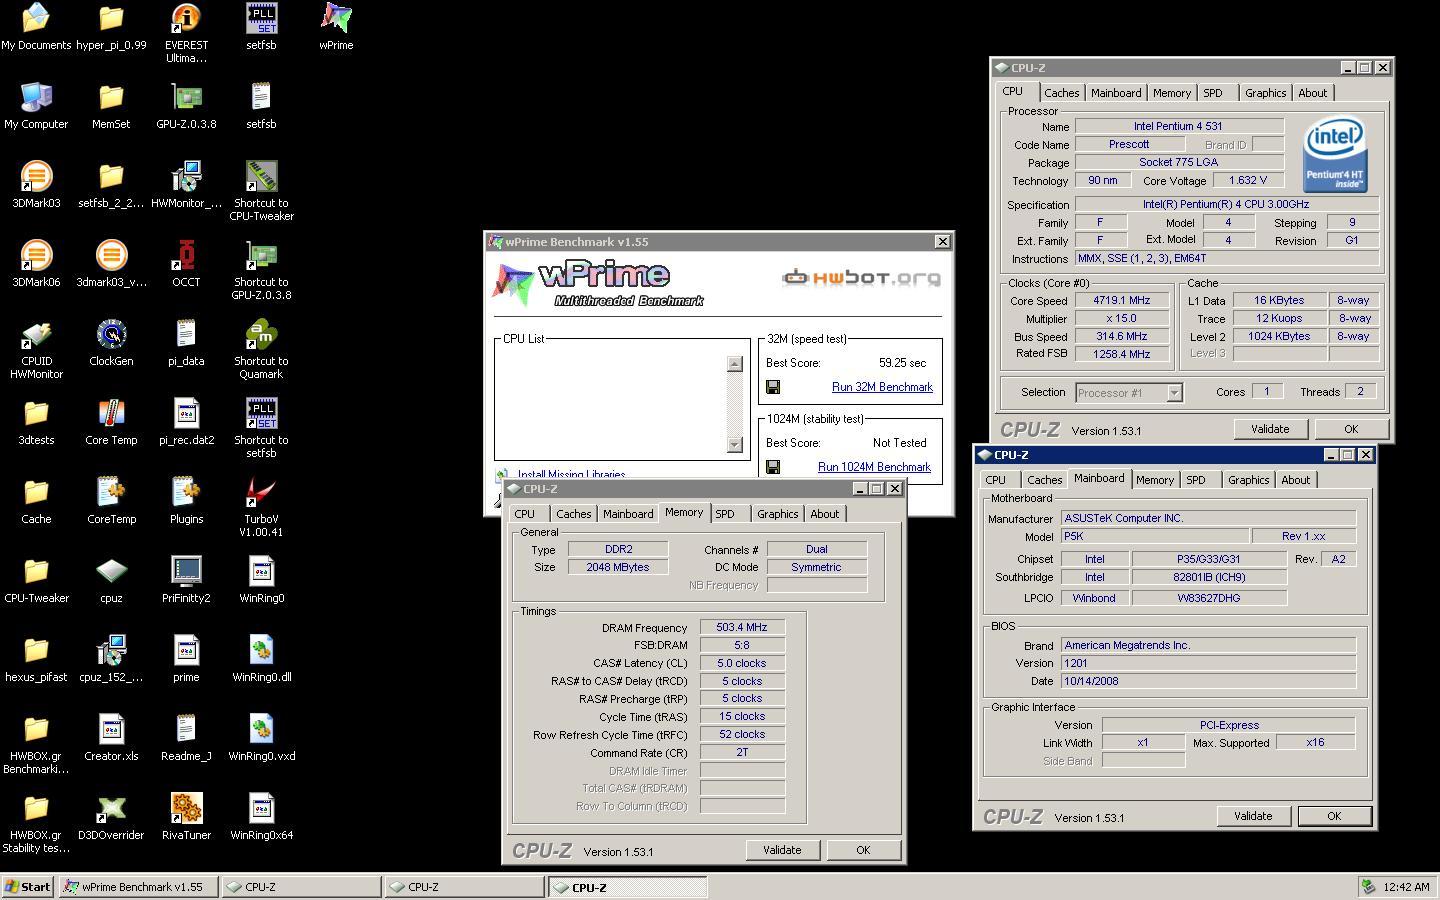Click the wPrime CPU List scroll down arrow
Screen dimensions: 1440x900
735,445
